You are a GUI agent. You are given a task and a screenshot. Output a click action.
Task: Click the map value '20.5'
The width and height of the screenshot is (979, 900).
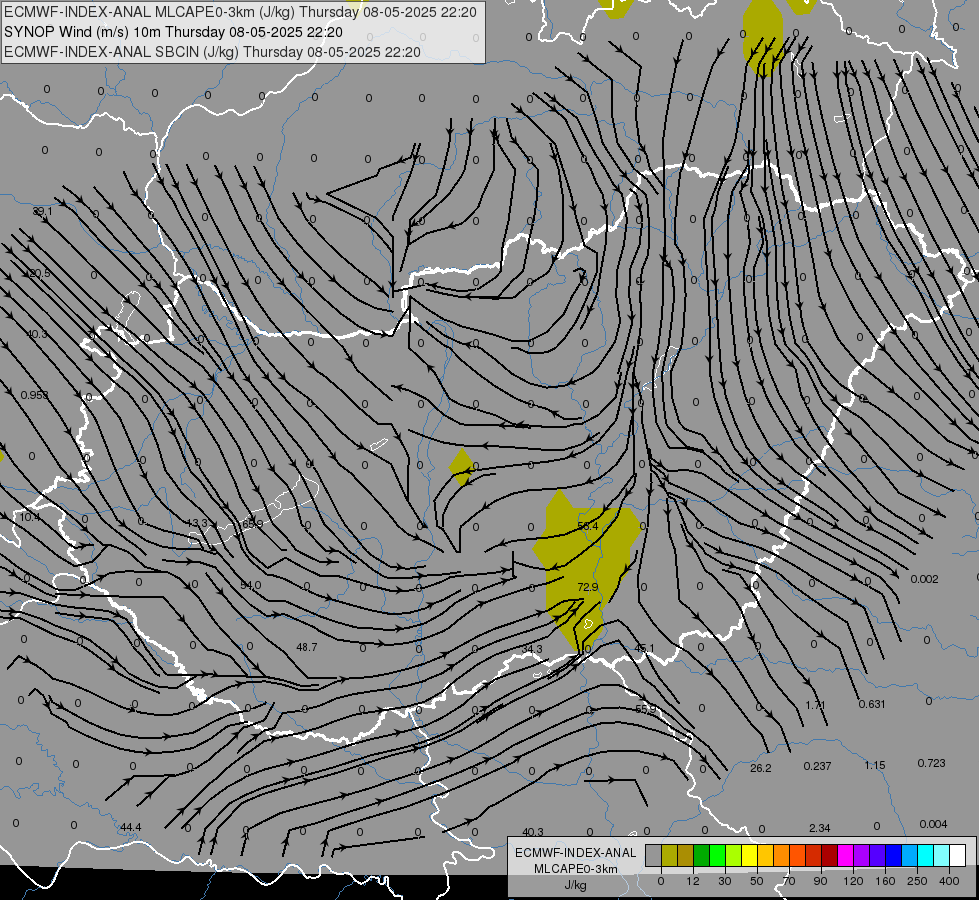coord(39,273)
